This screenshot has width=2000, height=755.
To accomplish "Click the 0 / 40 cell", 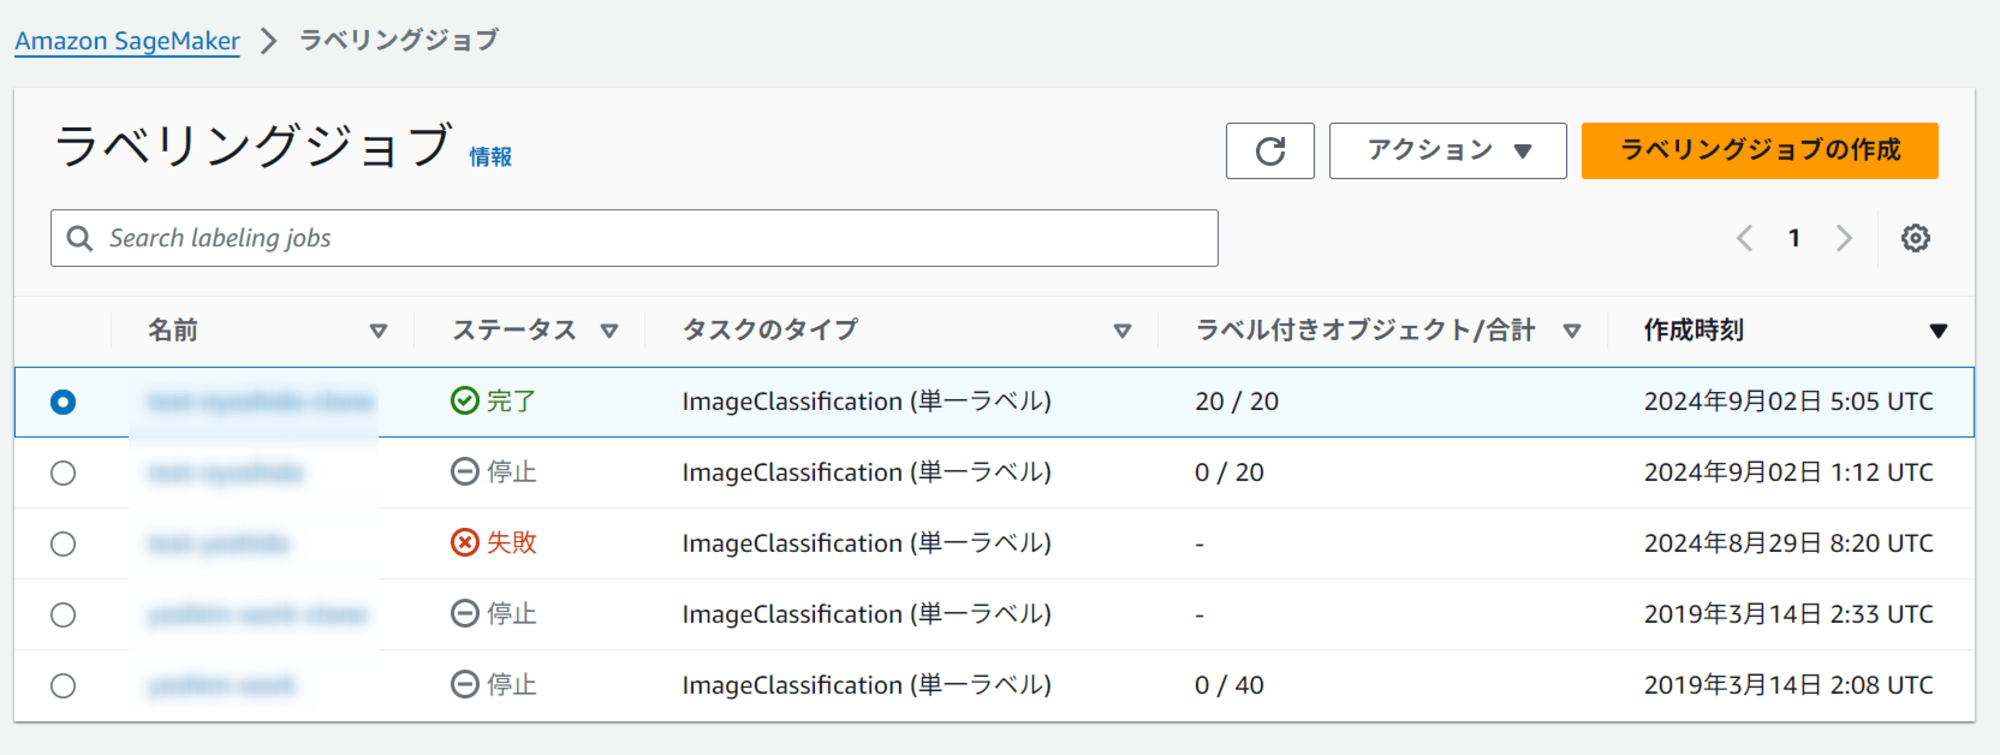I will pos(1229,685).
